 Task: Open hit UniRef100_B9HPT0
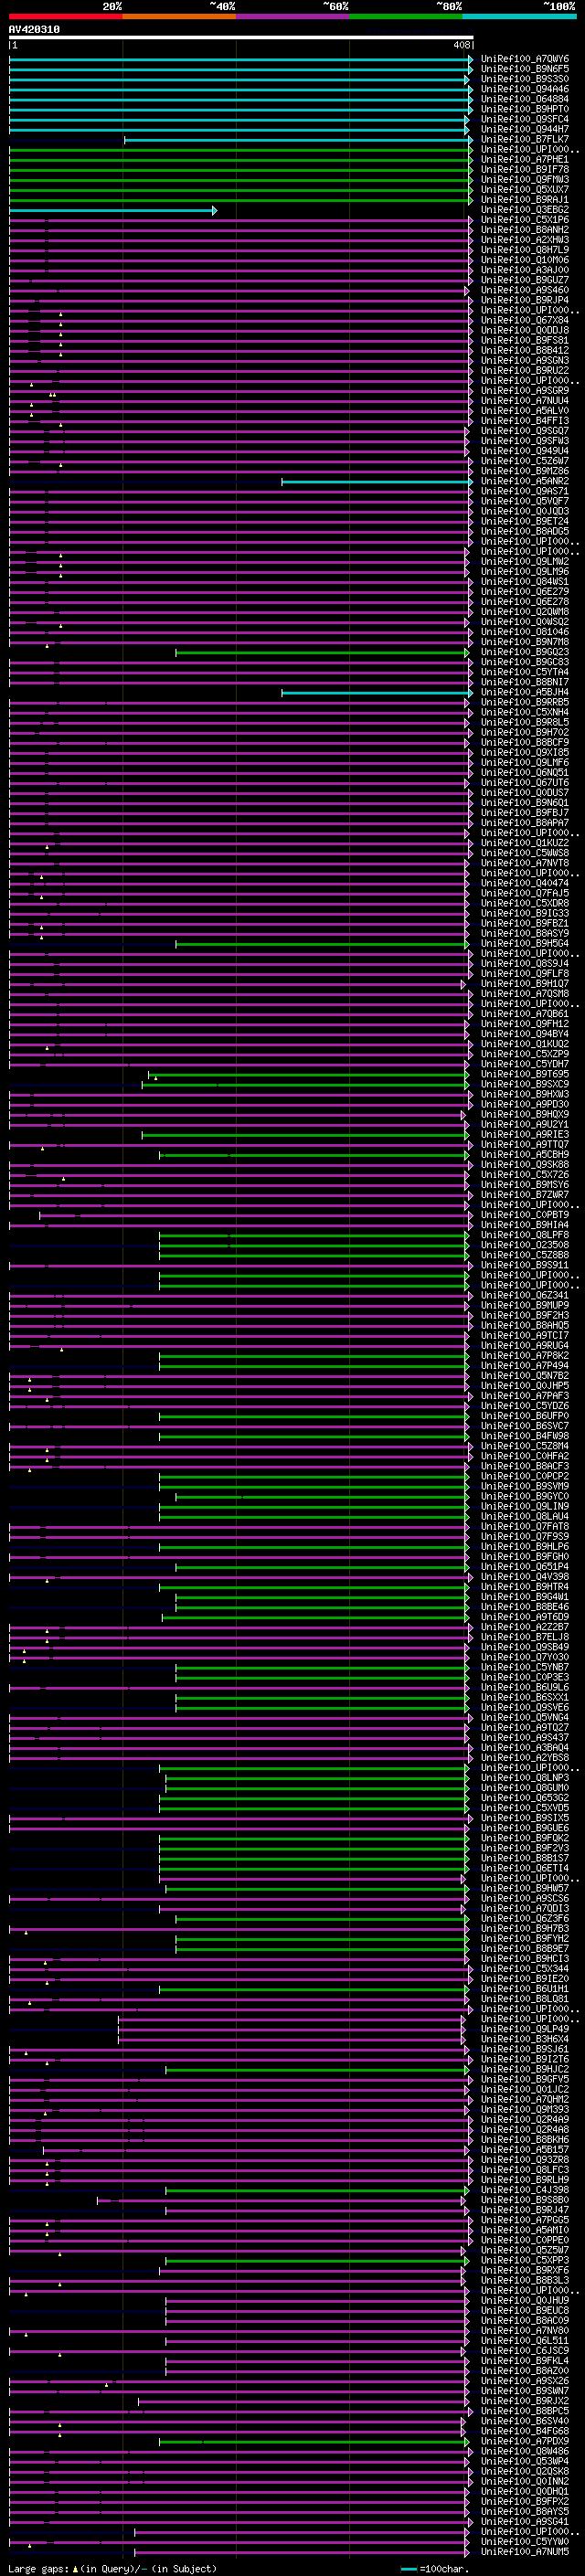(525, 109)
